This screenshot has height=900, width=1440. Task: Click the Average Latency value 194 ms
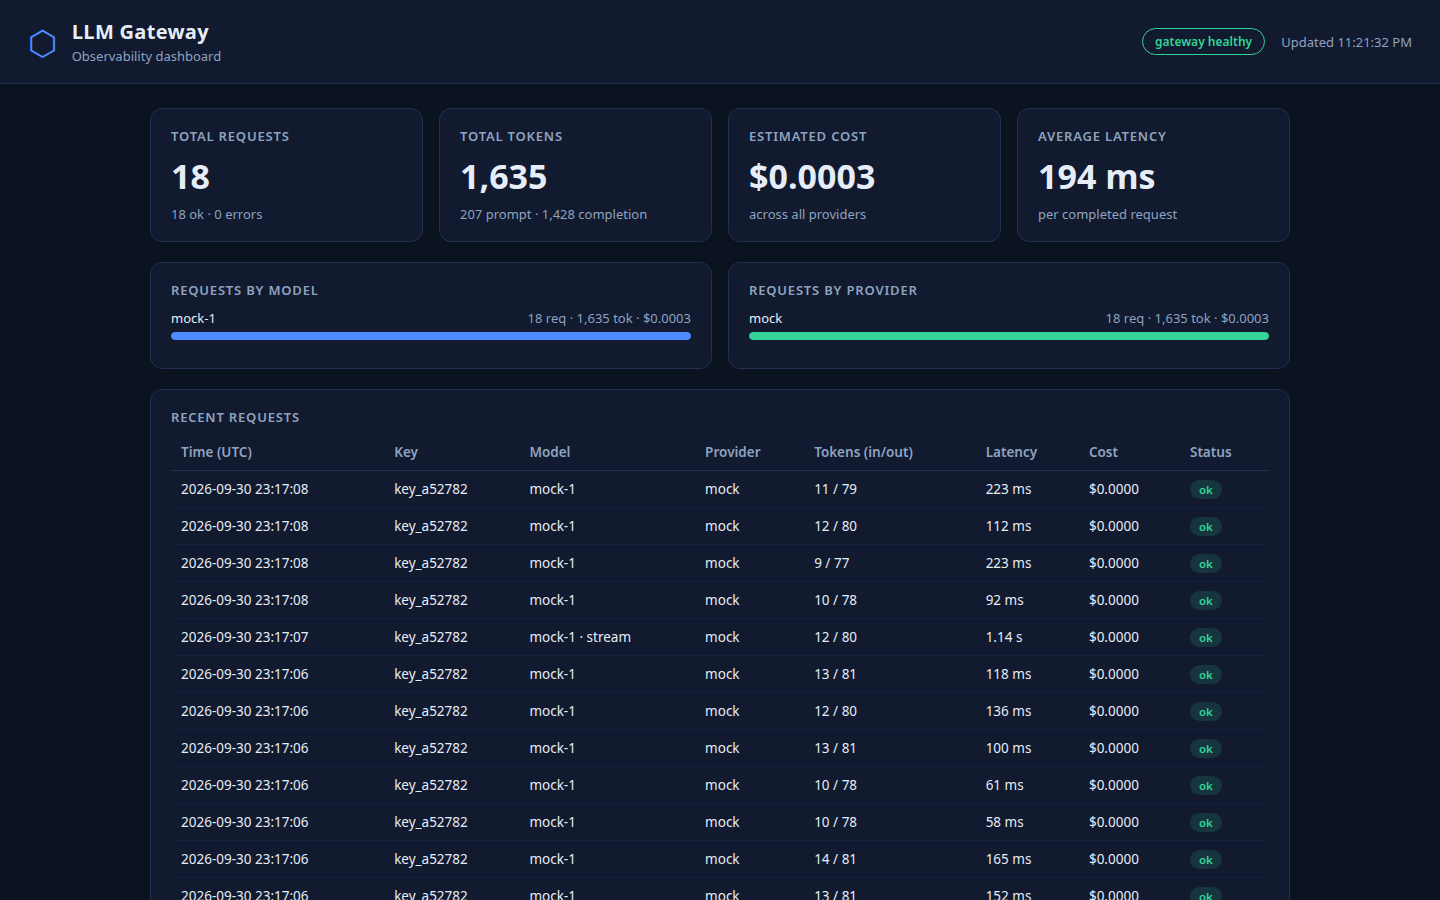click(x=1096, y=178)
